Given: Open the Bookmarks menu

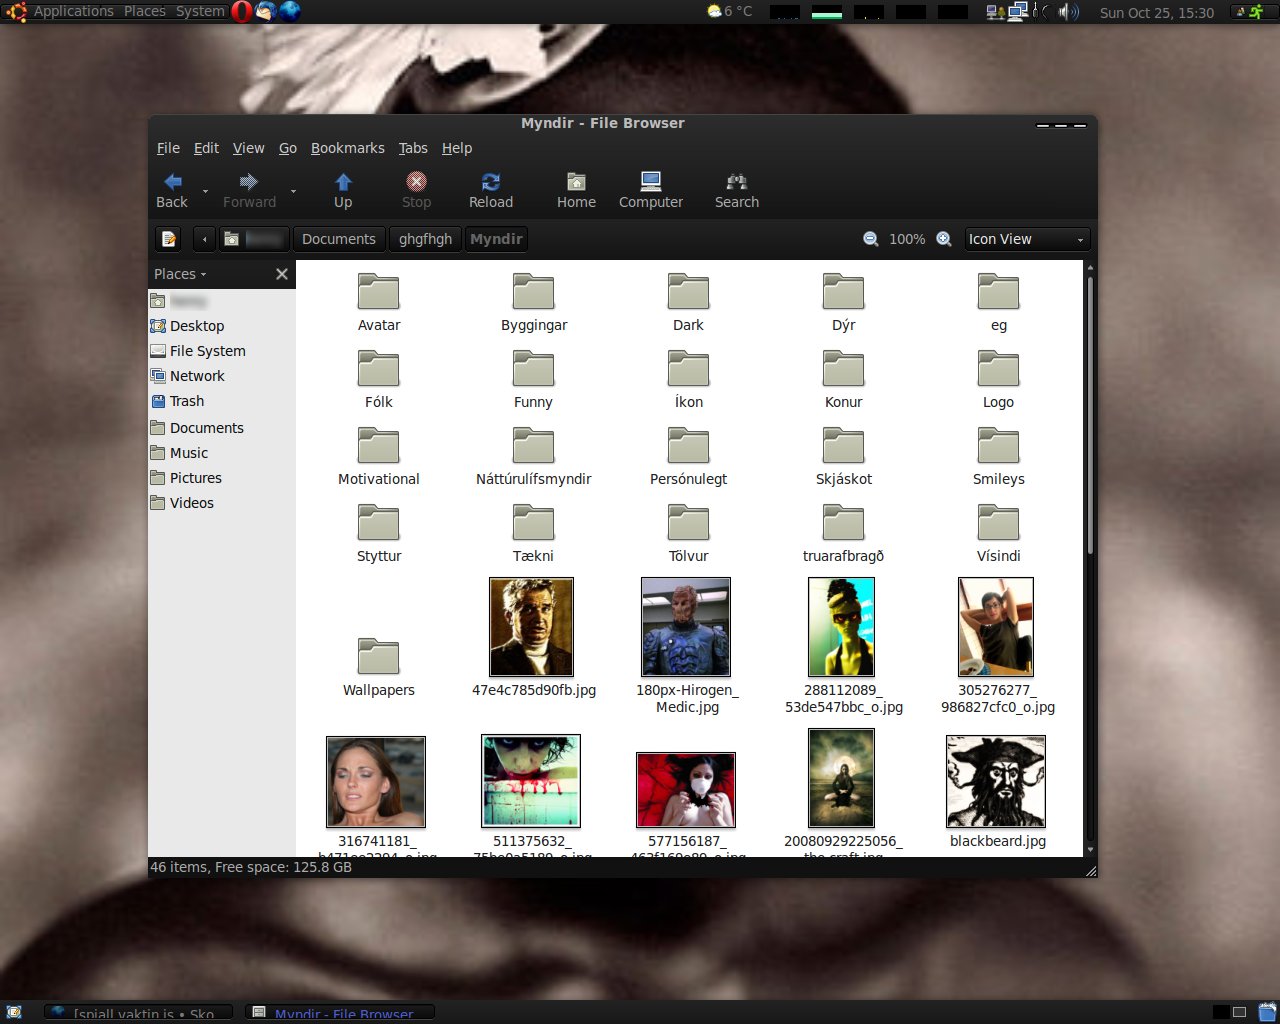Looking at the screenshot, I should tap(347, 148).
